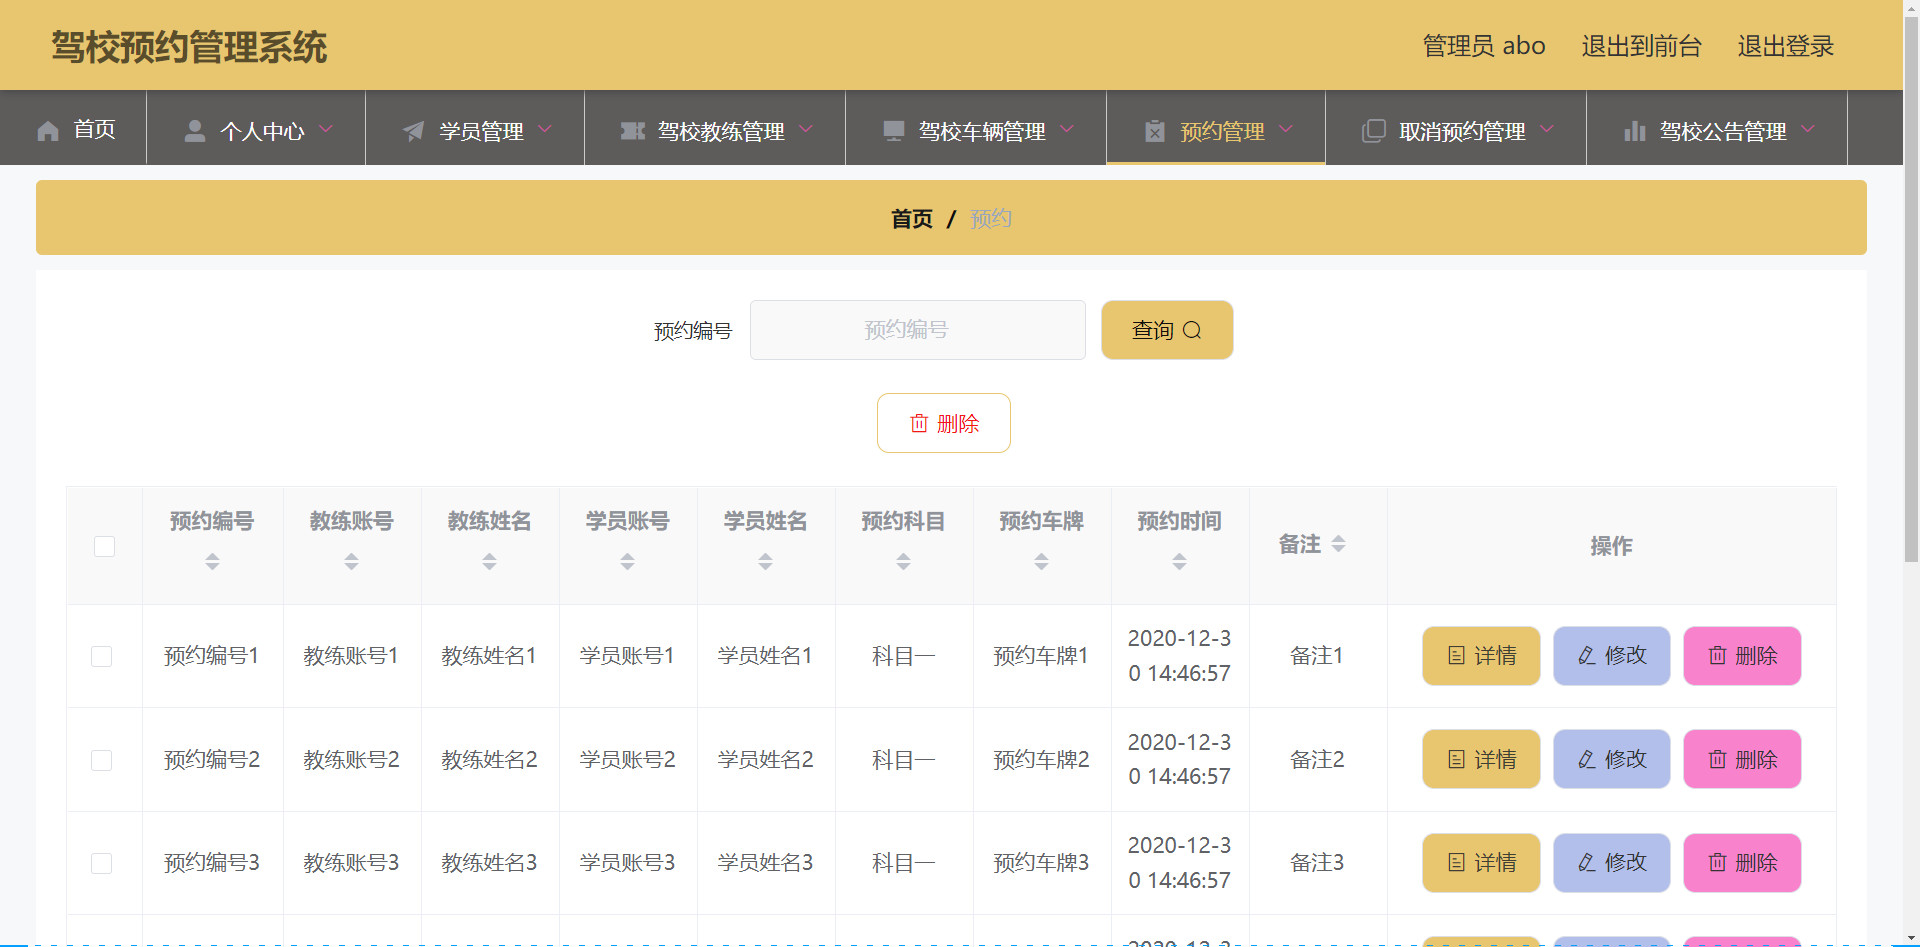Click pencil icon in 修改 for 预约编号1
Image resolution: width=1920 pixels, height=947 pixels.
(1587, 656)
